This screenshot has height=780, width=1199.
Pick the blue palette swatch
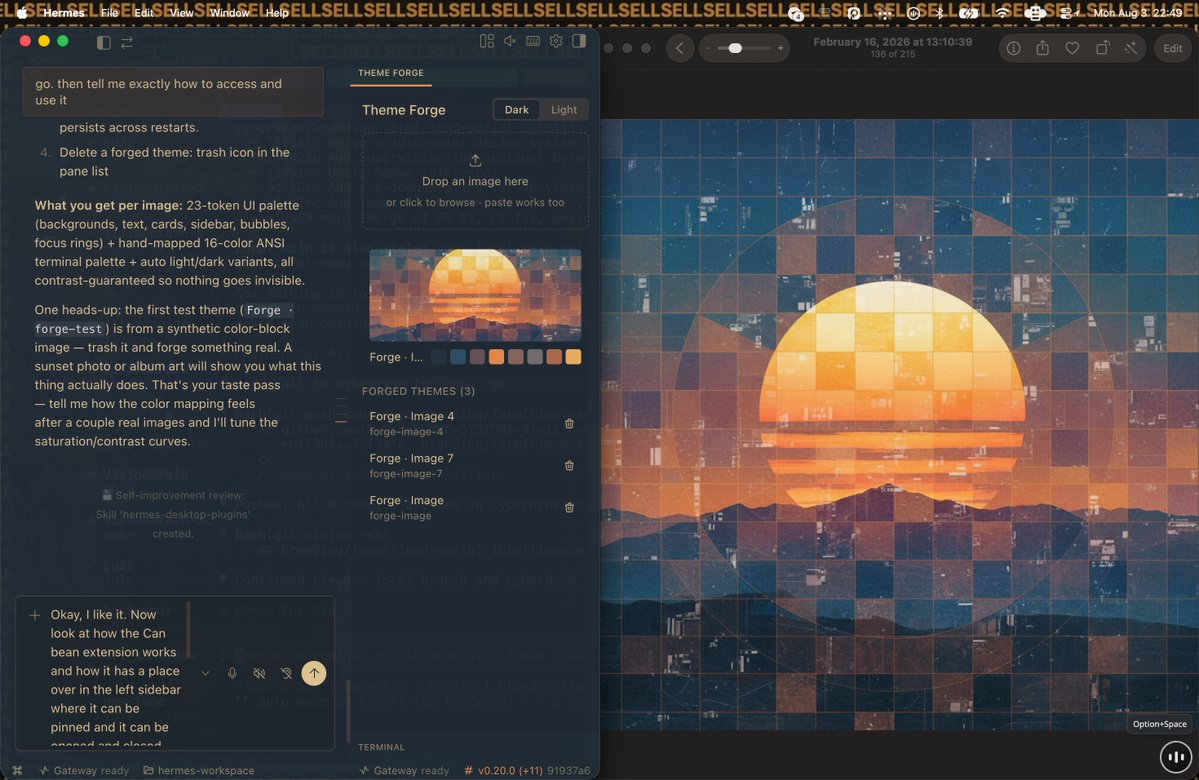[458, 357]
